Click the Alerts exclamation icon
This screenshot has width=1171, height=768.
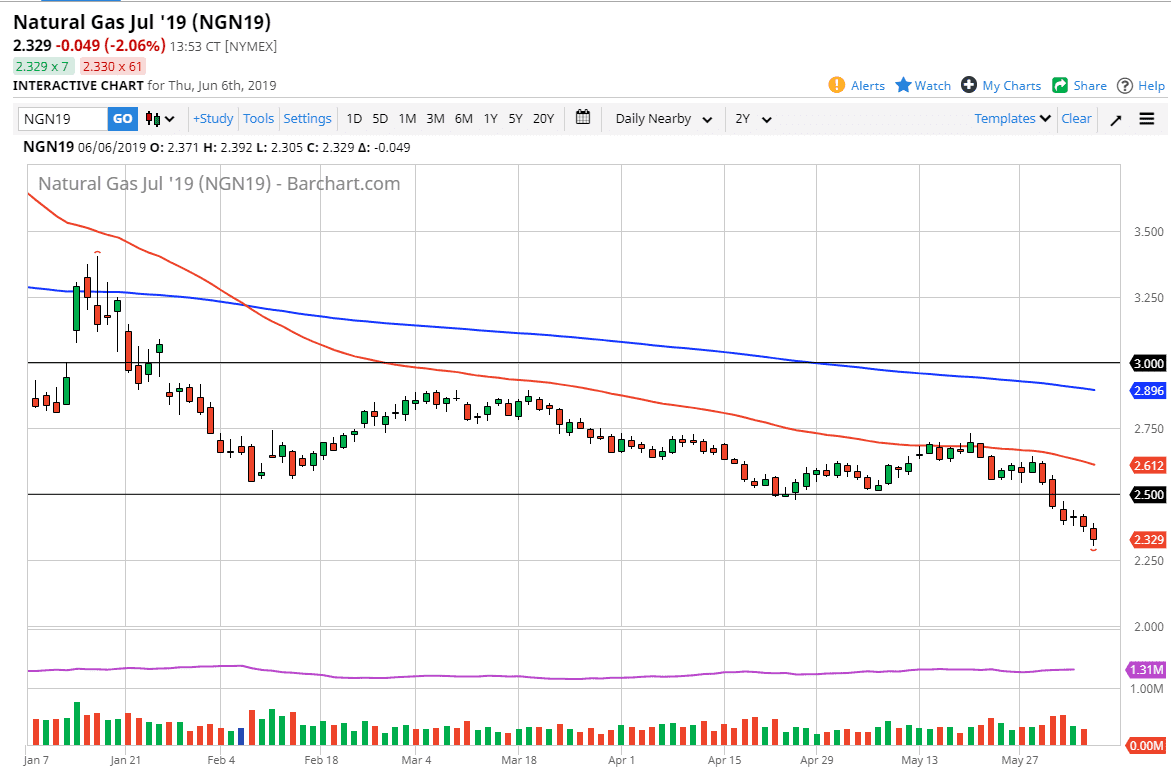836,85
